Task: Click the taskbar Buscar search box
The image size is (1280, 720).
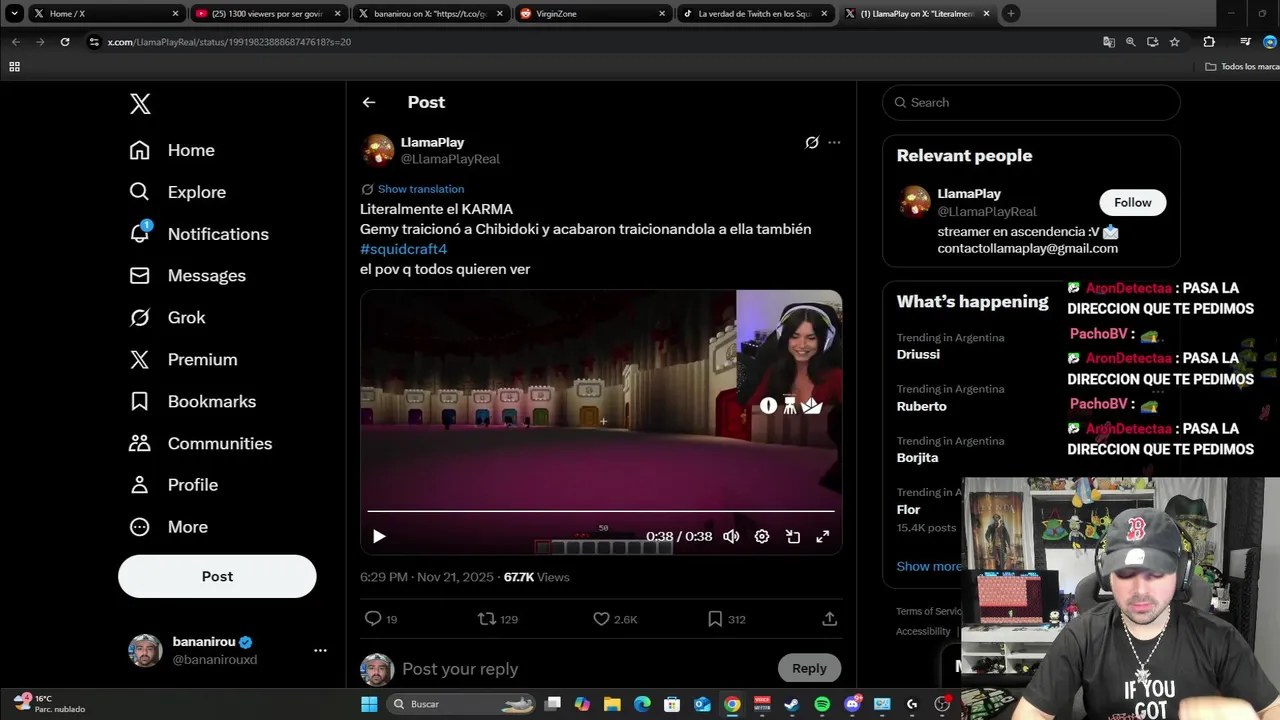Action: [460, 704]
